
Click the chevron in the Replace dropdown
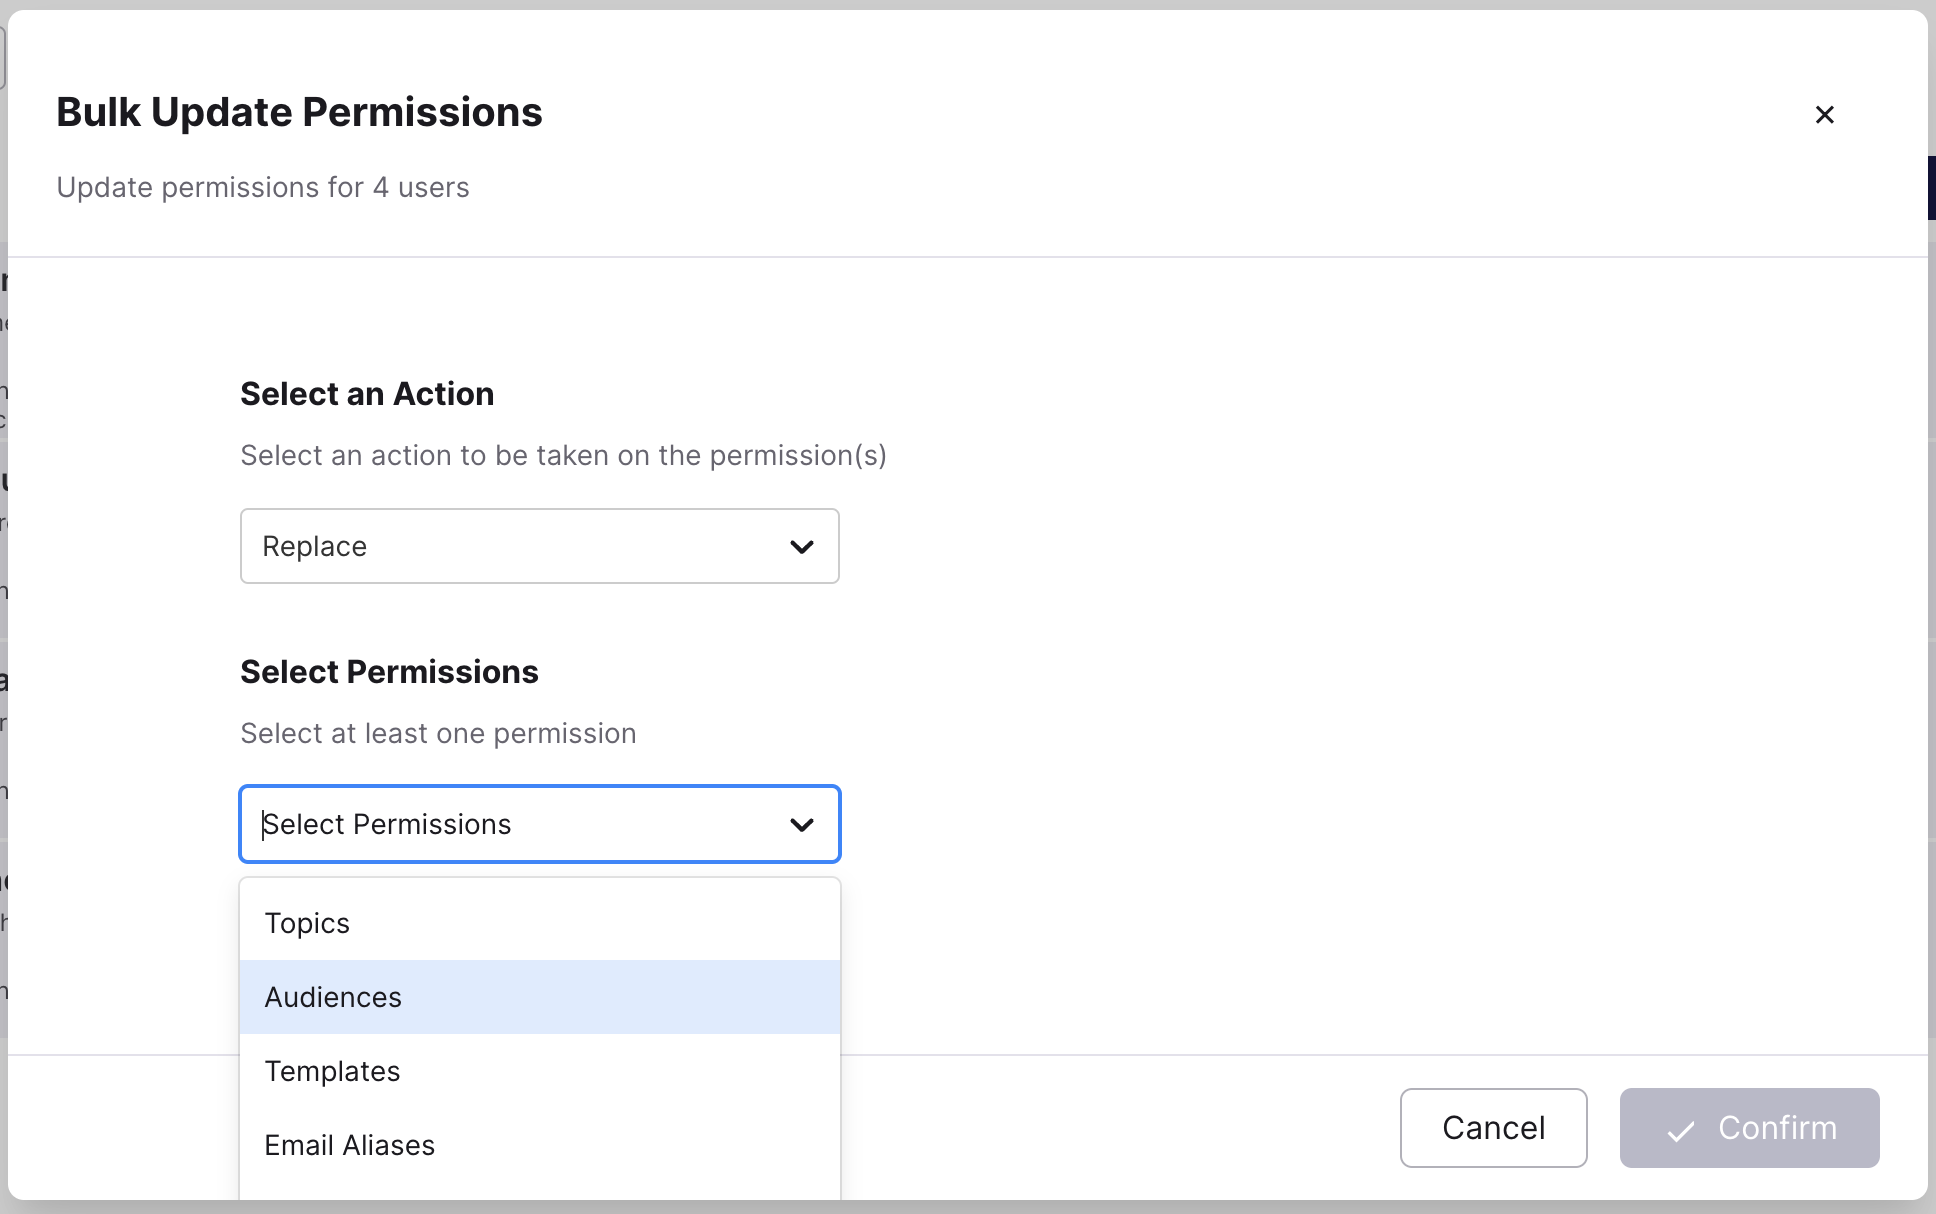801,547
